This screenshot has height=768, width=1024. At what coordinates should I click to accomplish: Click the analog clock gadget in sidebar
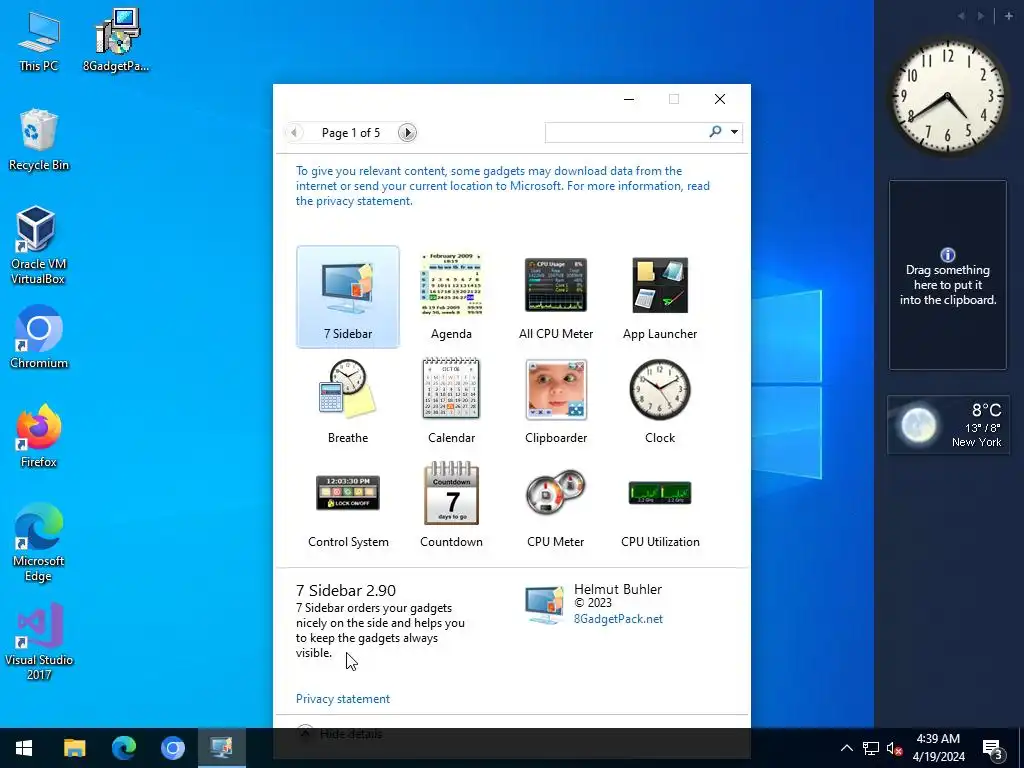click(x=948, y=97)
